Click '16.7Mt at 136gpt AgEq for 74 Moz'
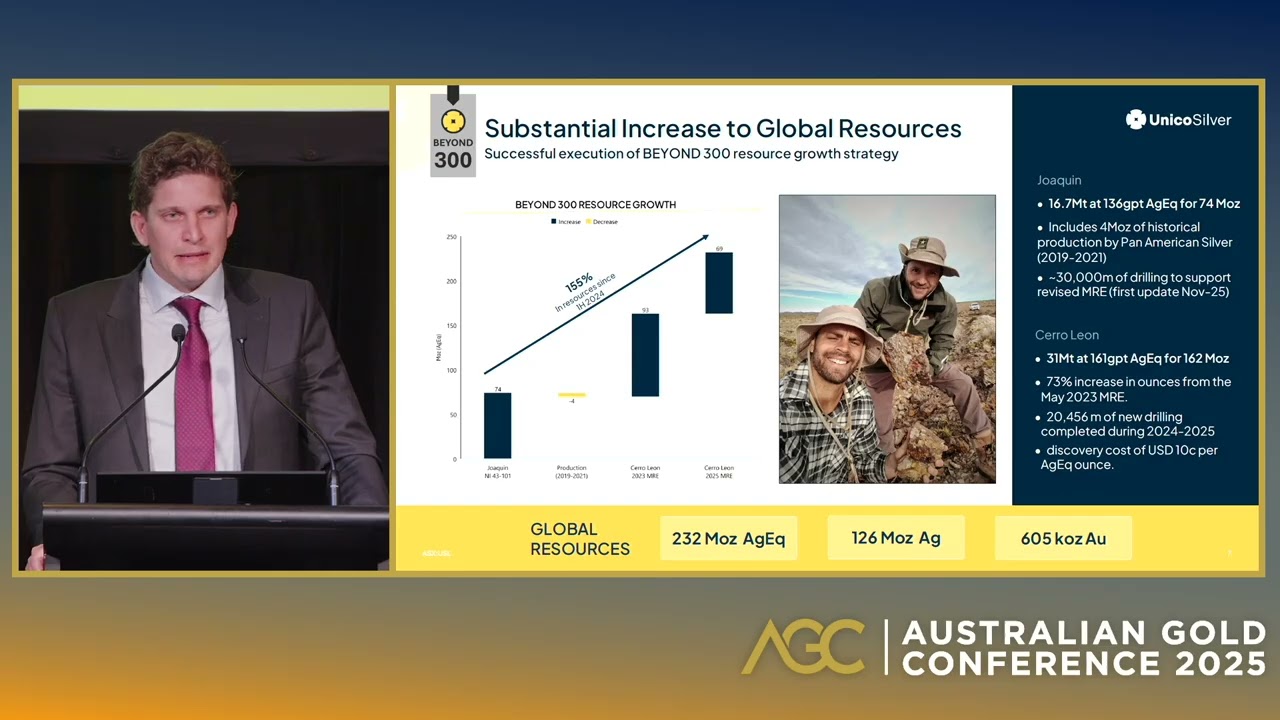 click(x=1144, y=204)
